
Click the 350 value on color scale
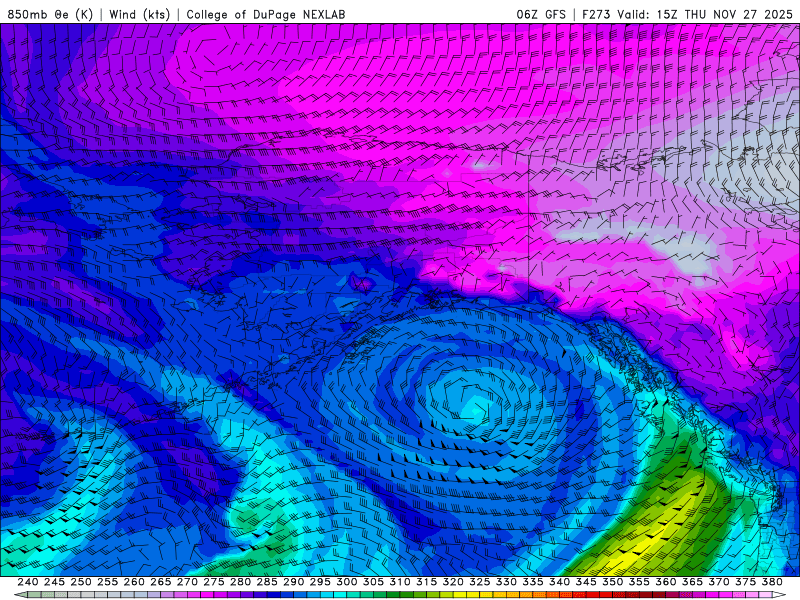click(x=612, y=582)
